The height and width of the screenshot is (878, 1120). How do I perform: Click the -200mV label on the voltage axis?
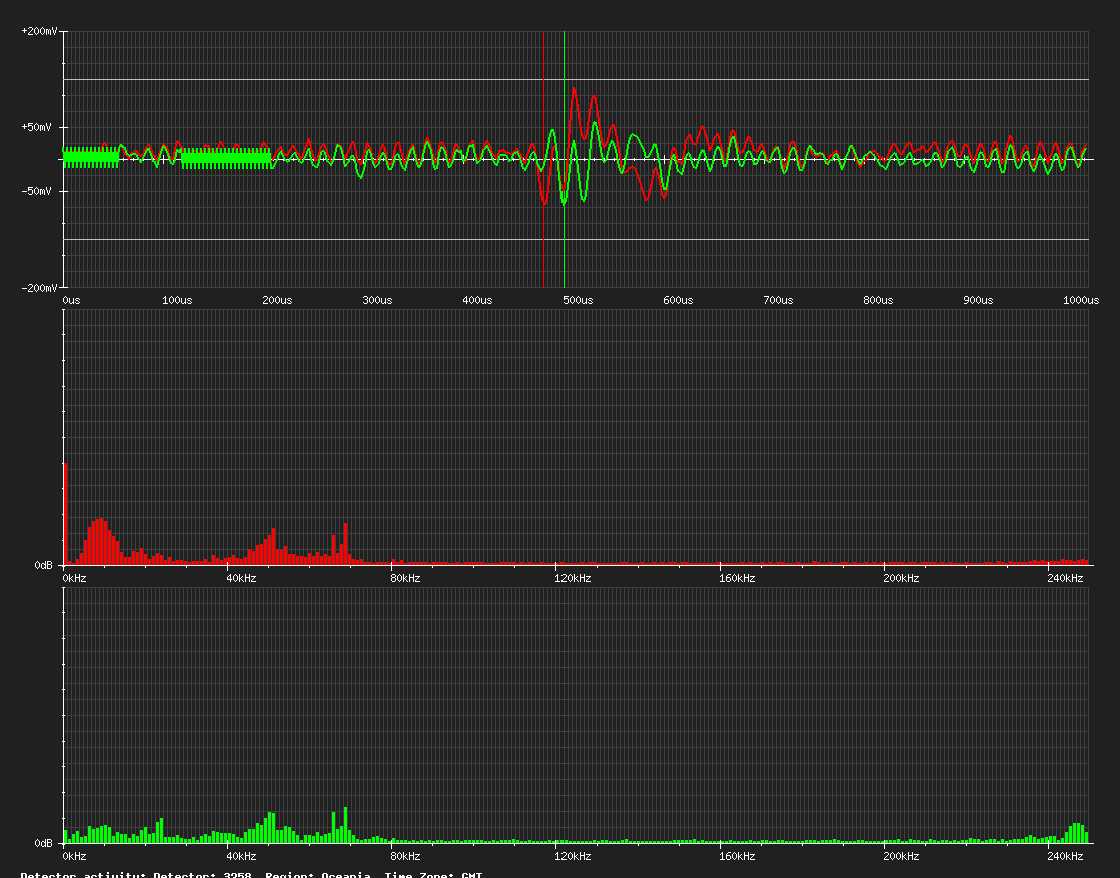[39, 288]
